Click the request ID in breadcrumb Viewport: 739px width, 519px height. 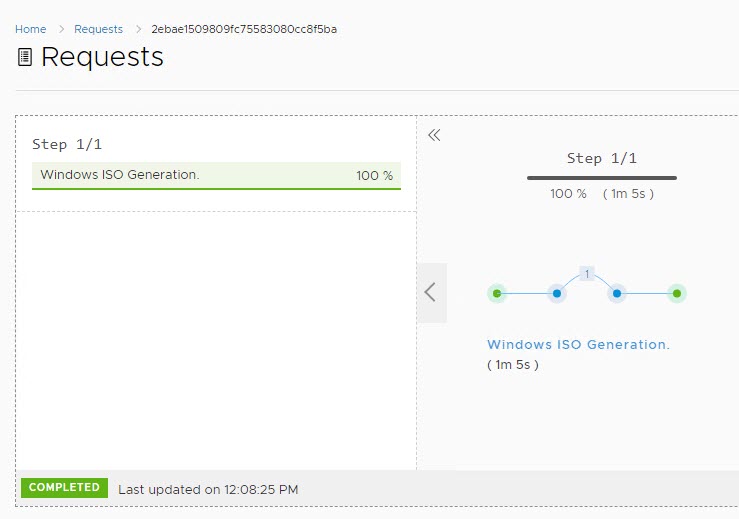243,29
